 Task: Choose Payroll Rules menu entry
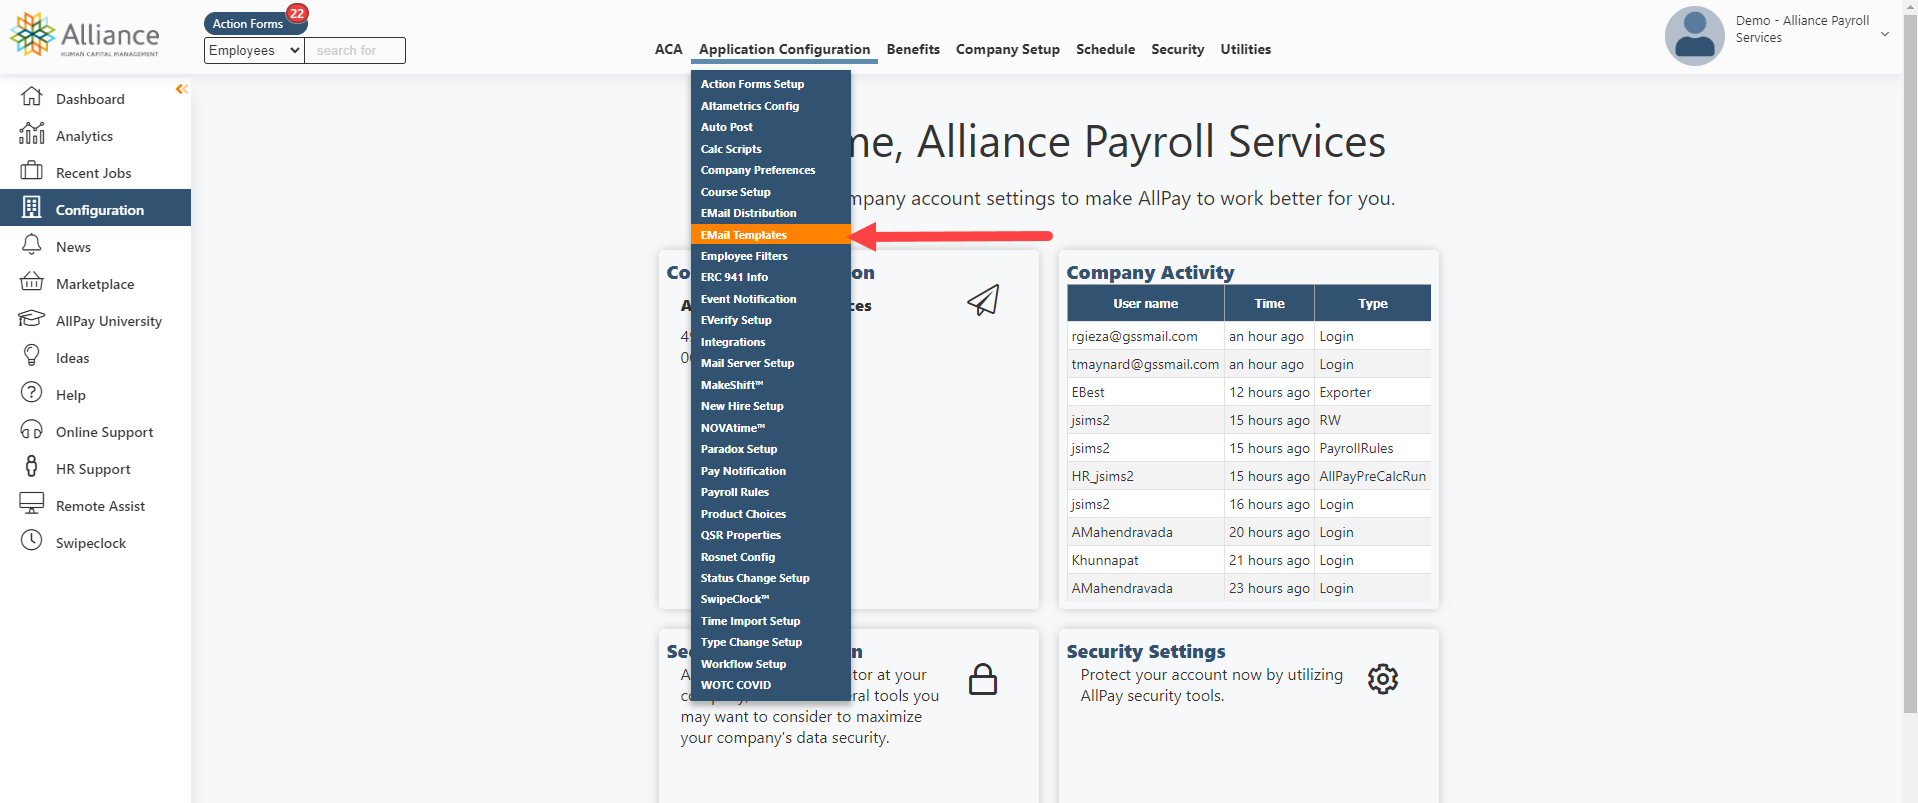(770, 492)
